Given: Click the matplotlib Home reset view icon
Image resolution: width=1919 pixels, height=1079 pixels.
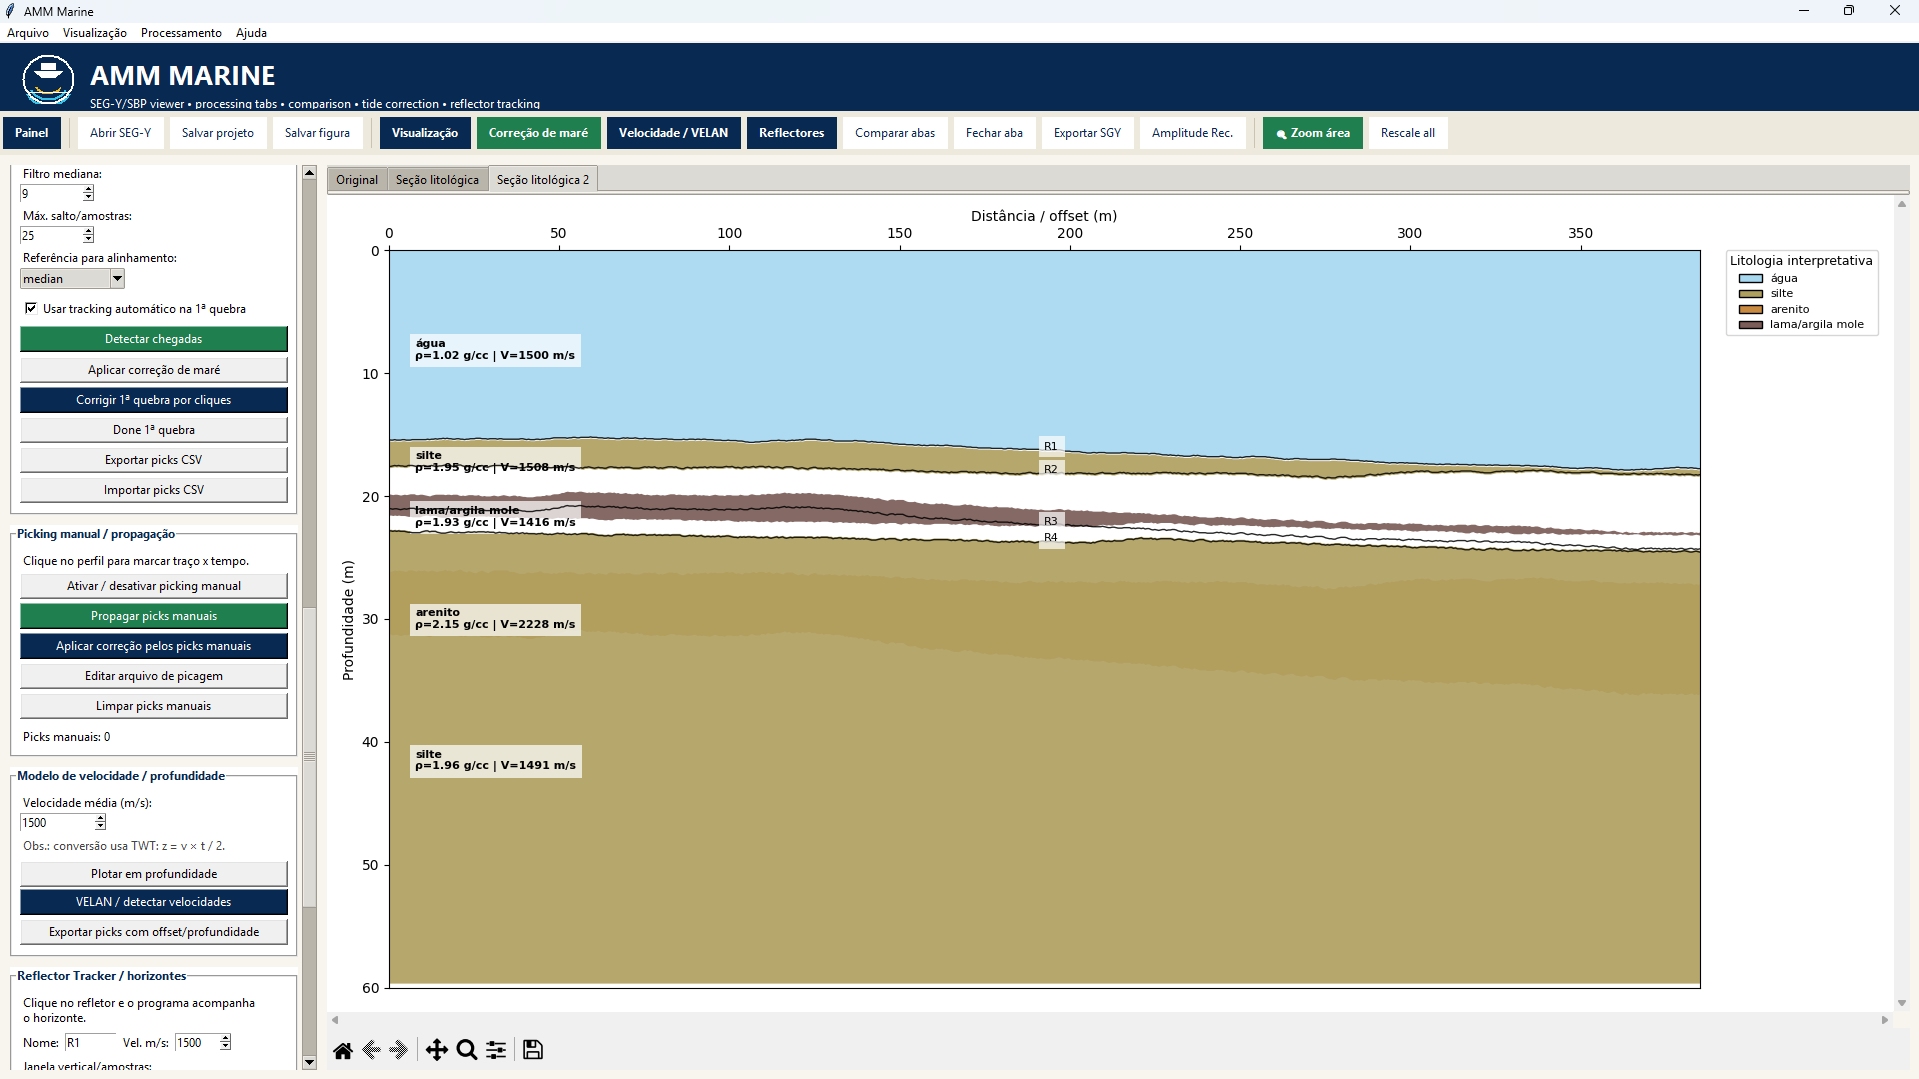Looking at the screenshot, I should [x=343, y=1050].
